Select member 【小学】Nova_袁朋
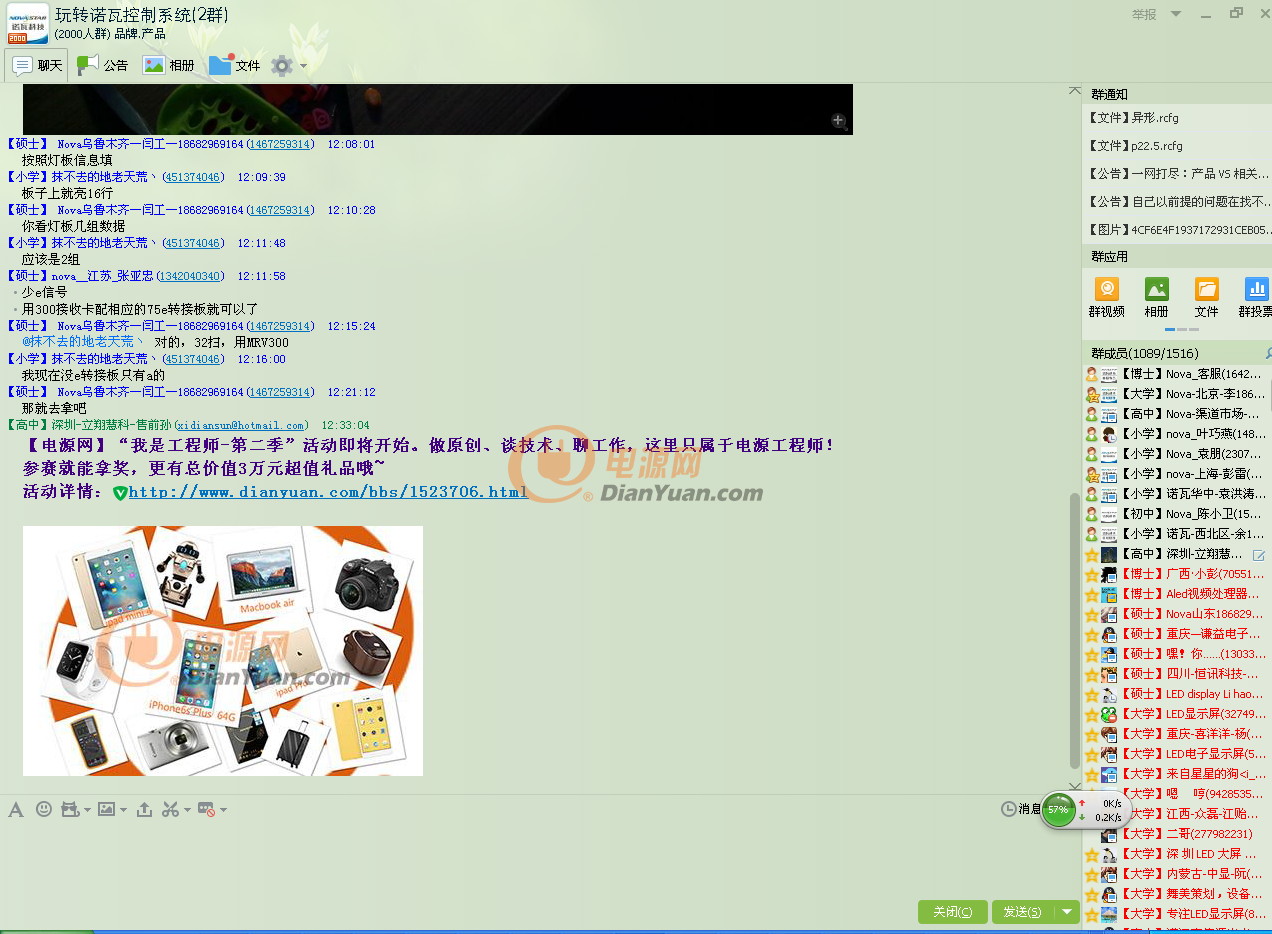1272x934 pixels. pyautogui.click(x=1177, y=454)
